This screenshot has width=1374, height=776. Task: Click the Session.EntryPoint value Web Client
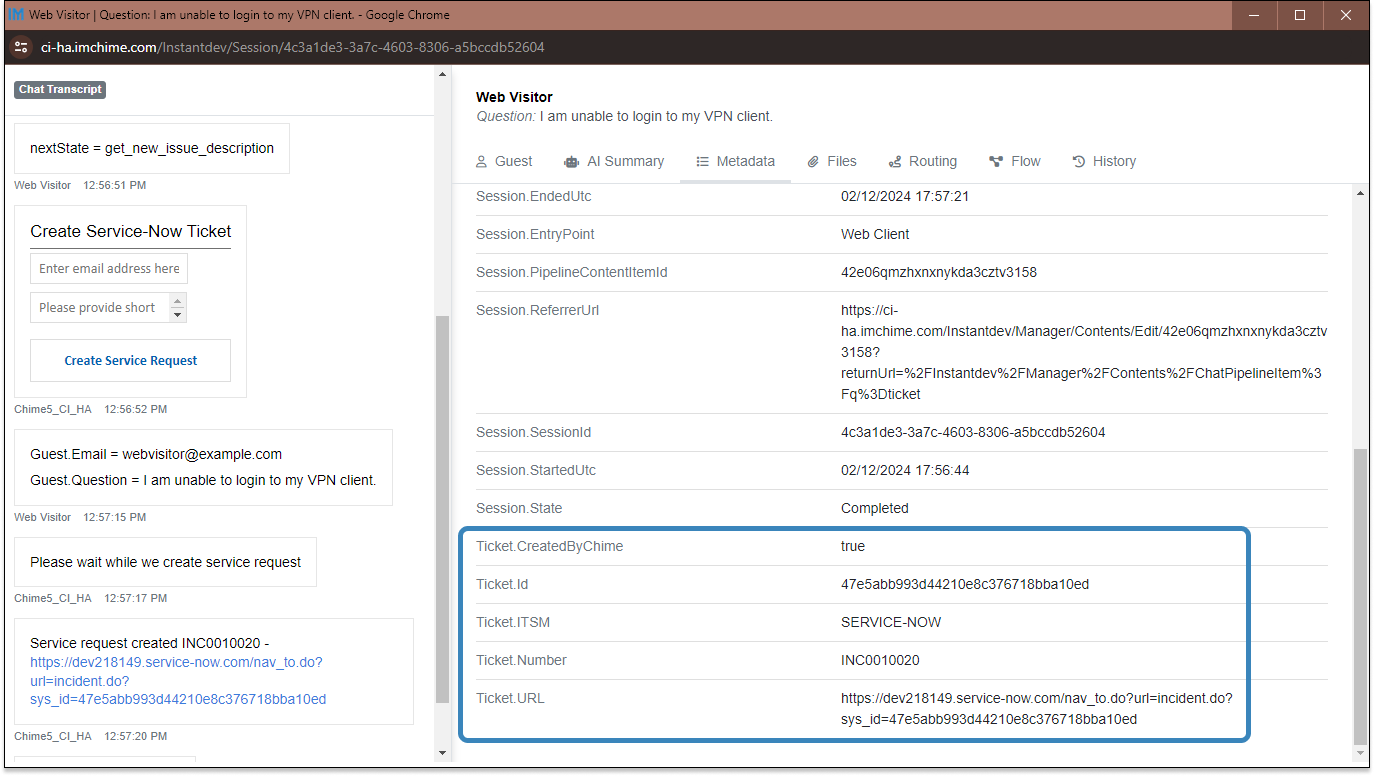pos(875,234)
